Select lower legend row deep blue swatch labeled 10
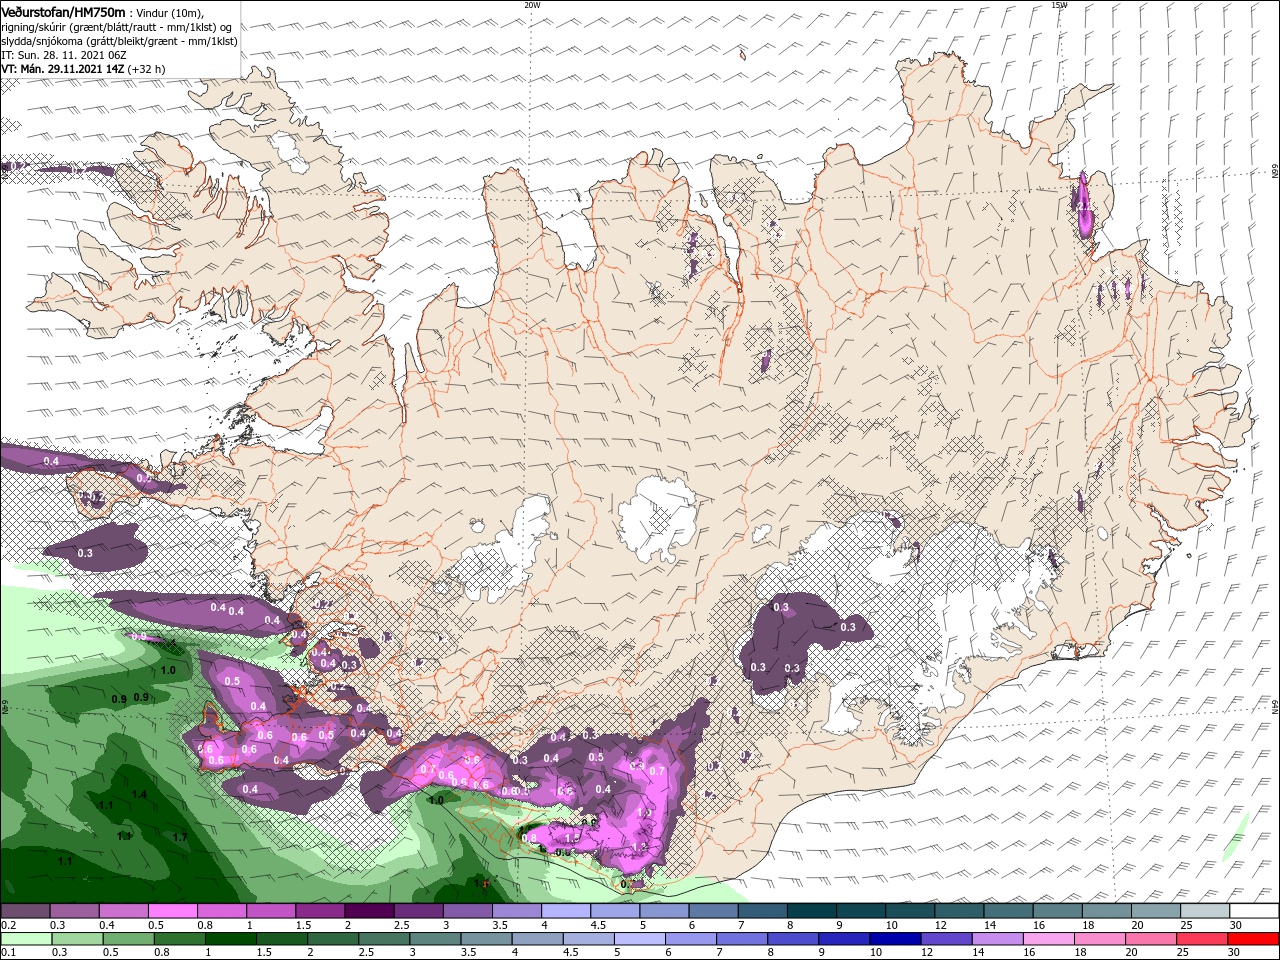The width and height of the screenshot is (1280, 960). 895,939
